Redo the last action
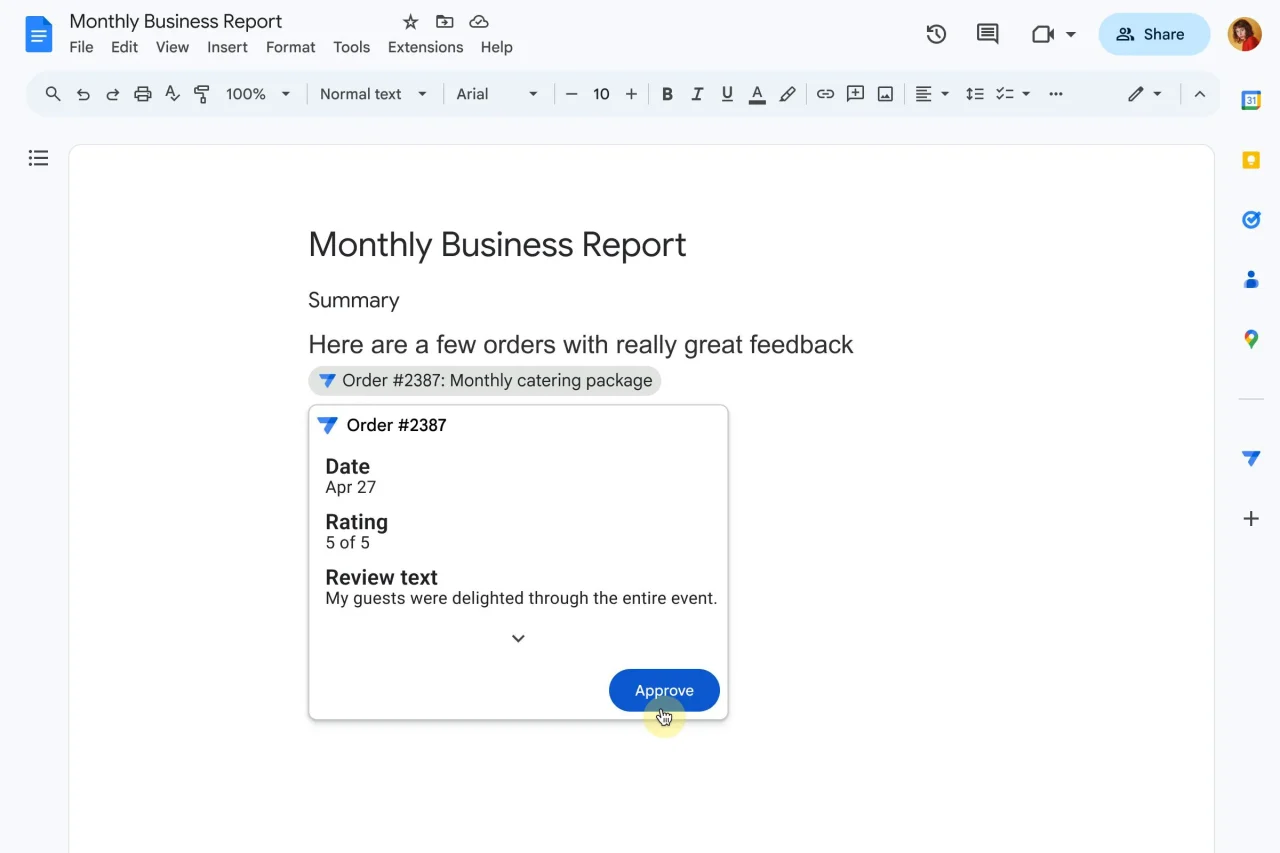Image resolution: width=1280 pixels, height=853 pixels. 113,94
